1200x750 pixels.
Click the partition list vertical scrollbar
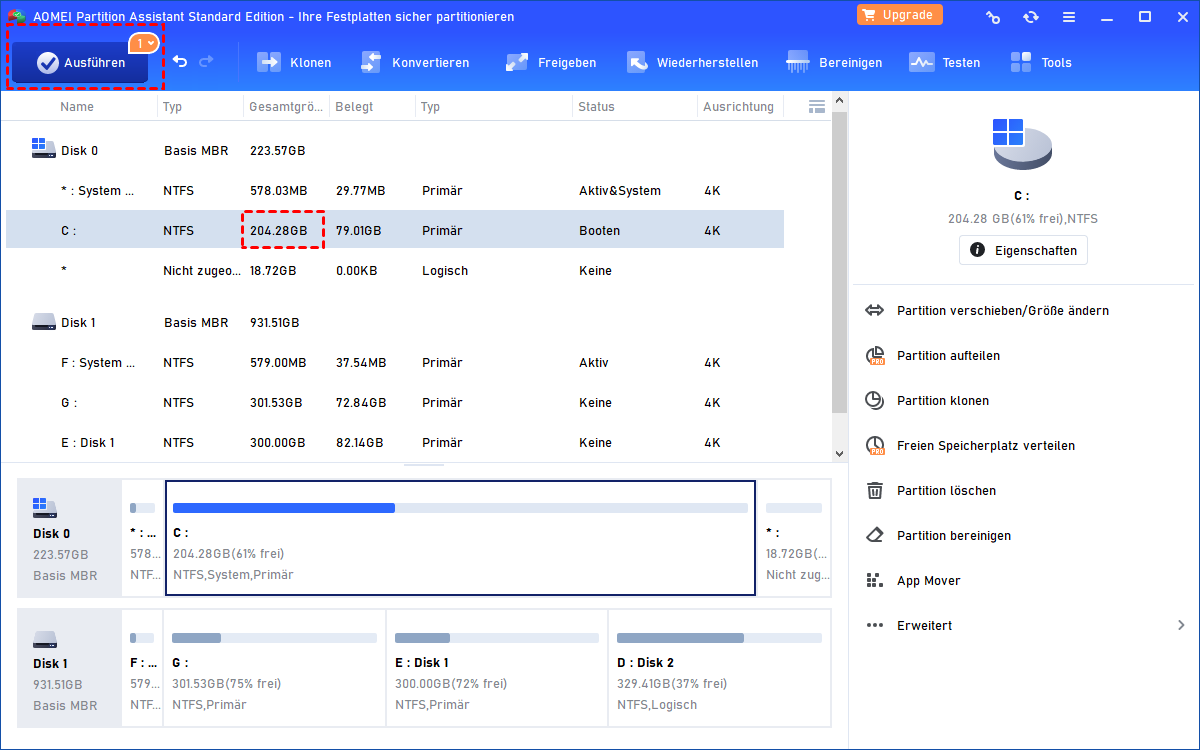coord(839,262)
